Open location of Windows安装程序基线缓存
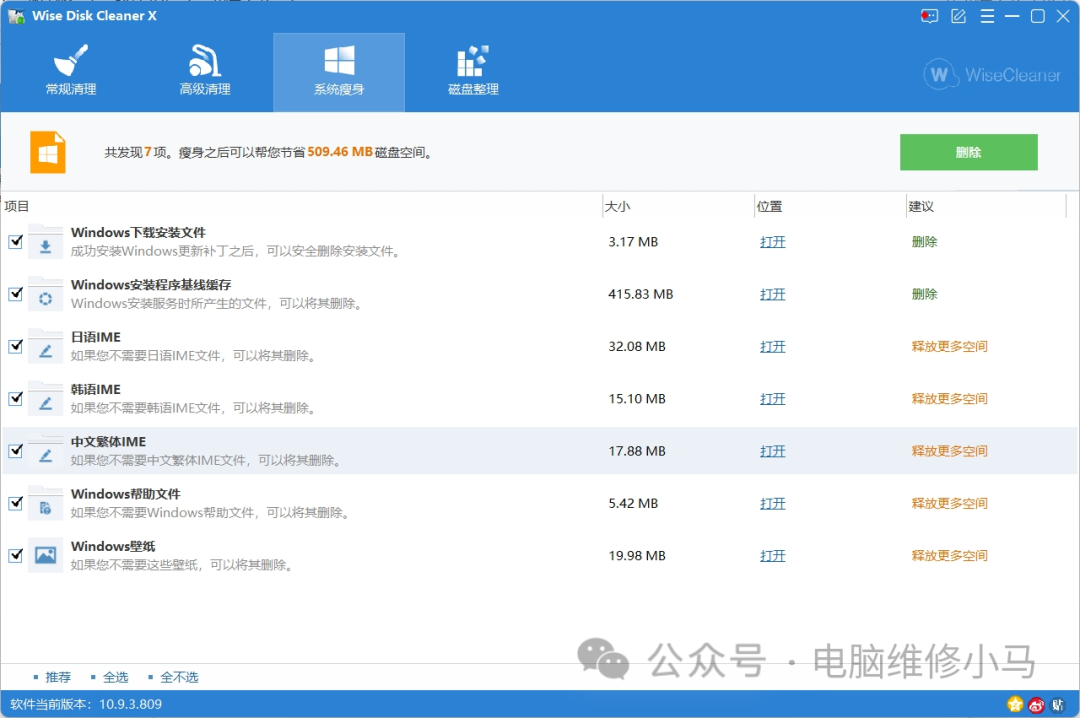The width and height of the screenshot is (1080, 718). coord(773,294)
